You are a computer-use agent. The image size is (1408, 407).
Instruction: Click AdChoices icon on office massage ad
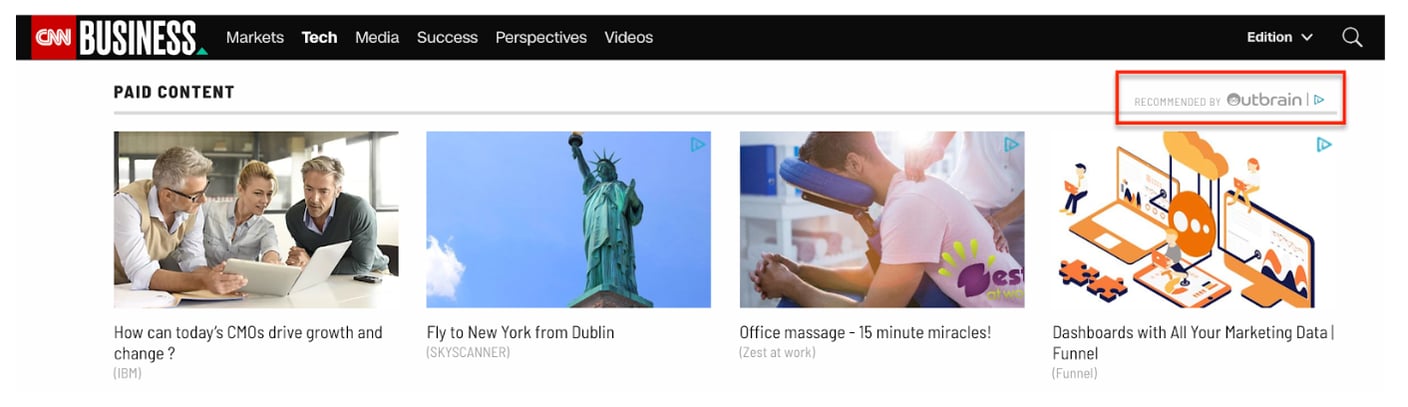pos(1011,145)
